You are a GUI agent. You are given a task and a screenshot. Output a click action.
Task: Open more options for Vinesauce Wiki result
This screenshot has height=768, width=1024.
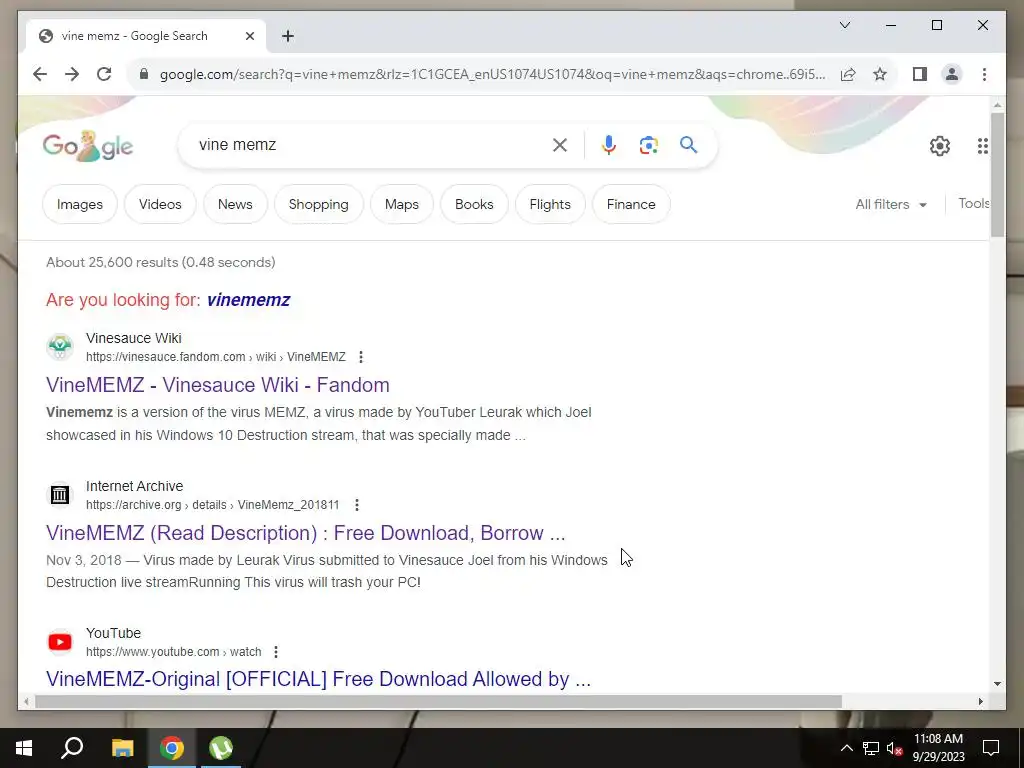pyautogui.click(x=360, y=357)
